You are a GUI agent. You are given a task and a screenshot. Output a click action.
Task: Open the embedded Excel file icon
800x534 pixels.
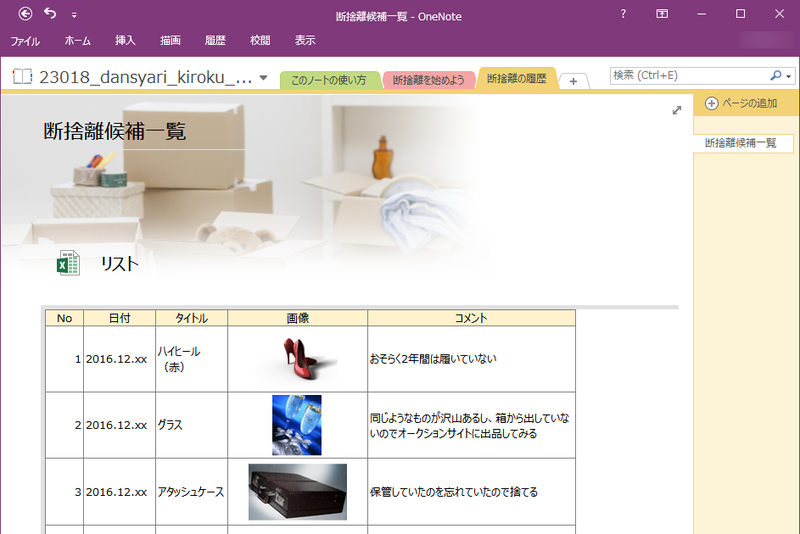[x=68, y=263]
